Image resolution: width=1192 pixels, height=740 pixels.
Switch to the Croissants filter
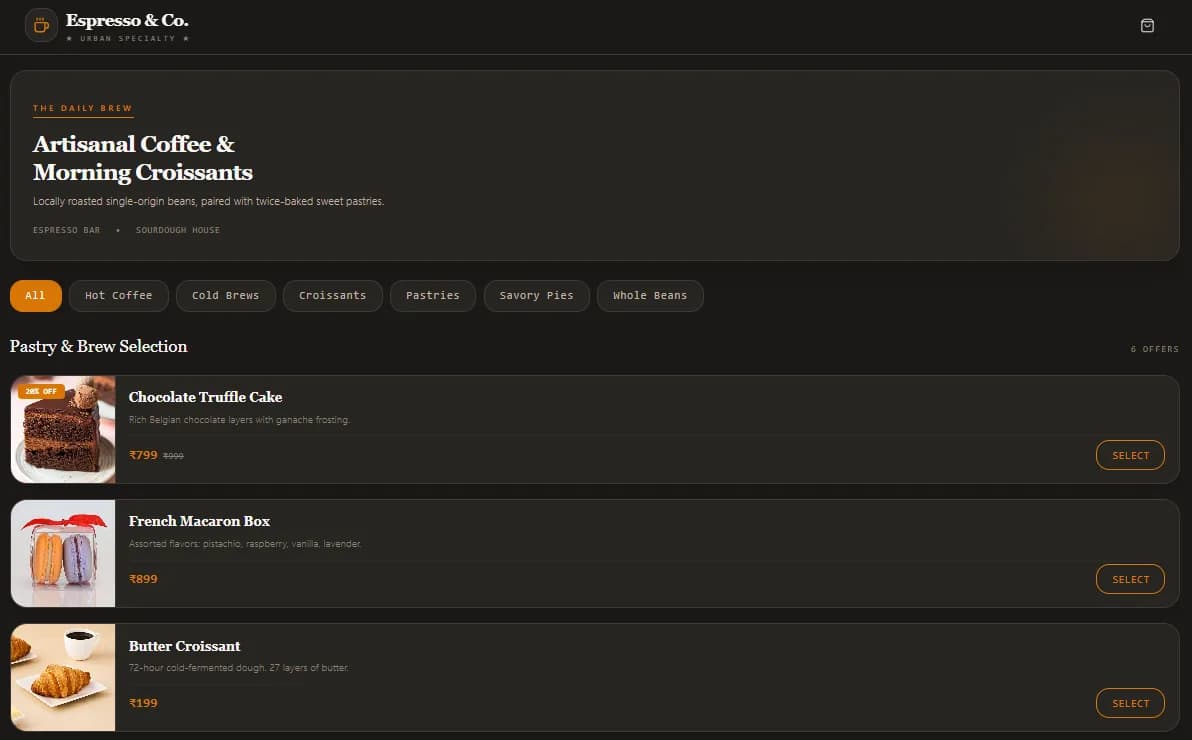(x=333, y=296)
